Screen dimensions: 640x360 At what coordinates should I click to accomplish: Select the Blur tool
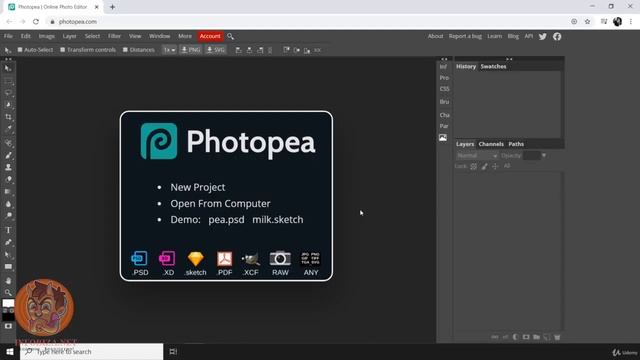pos(8,204)
